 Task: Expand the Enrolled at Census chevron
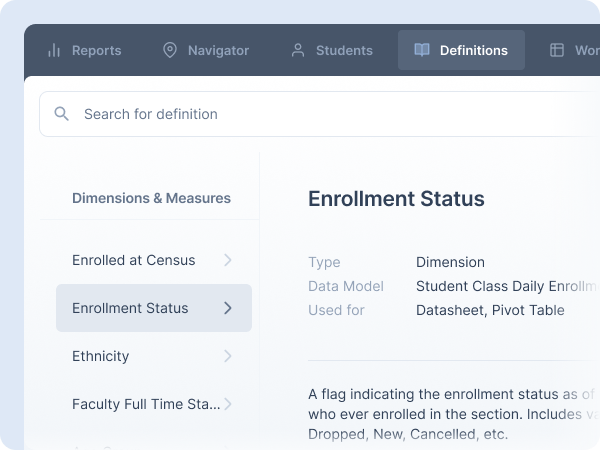coord(228,260)
